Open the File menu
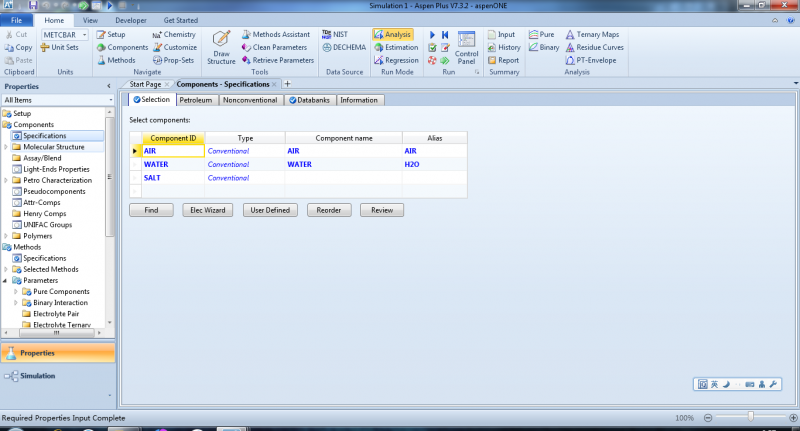Viewport: 800px width, 431px height. pos(16,20)
